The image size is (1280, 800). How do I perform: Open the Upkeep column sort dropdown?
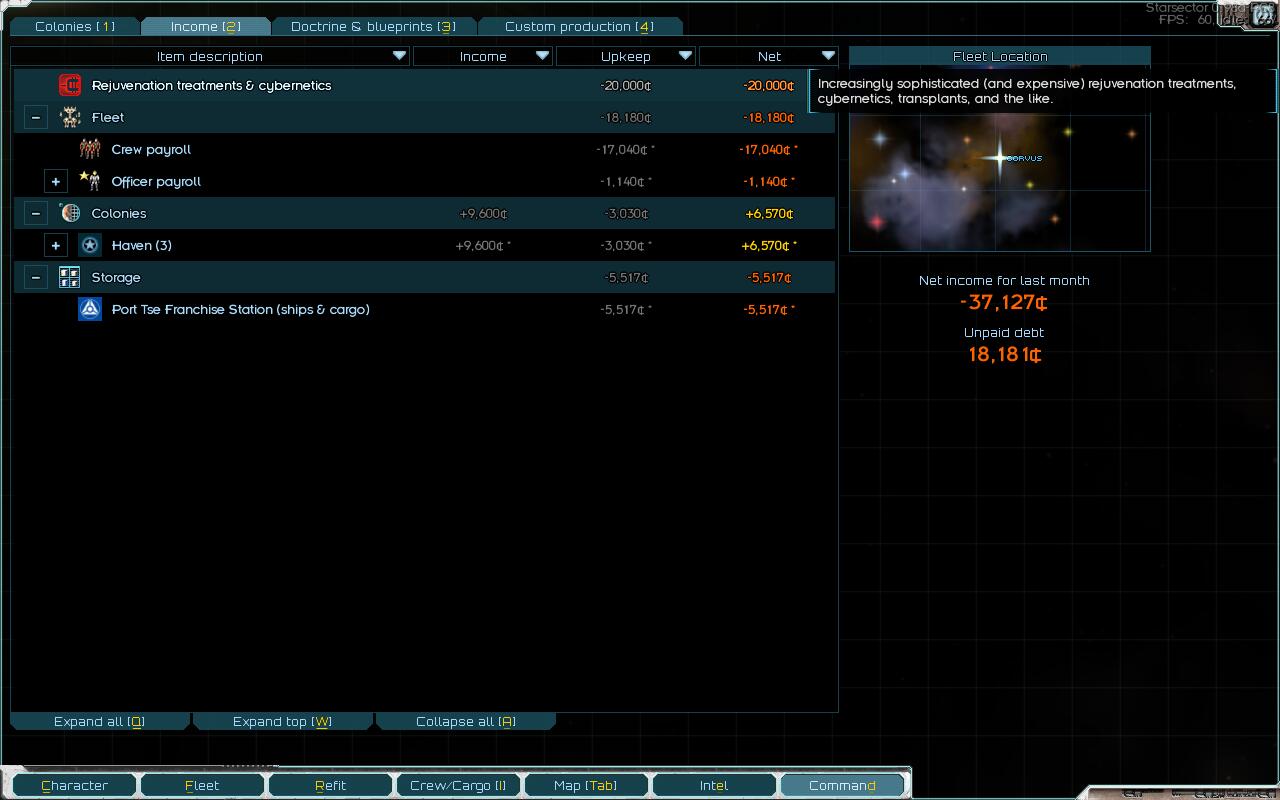(685, 56)
